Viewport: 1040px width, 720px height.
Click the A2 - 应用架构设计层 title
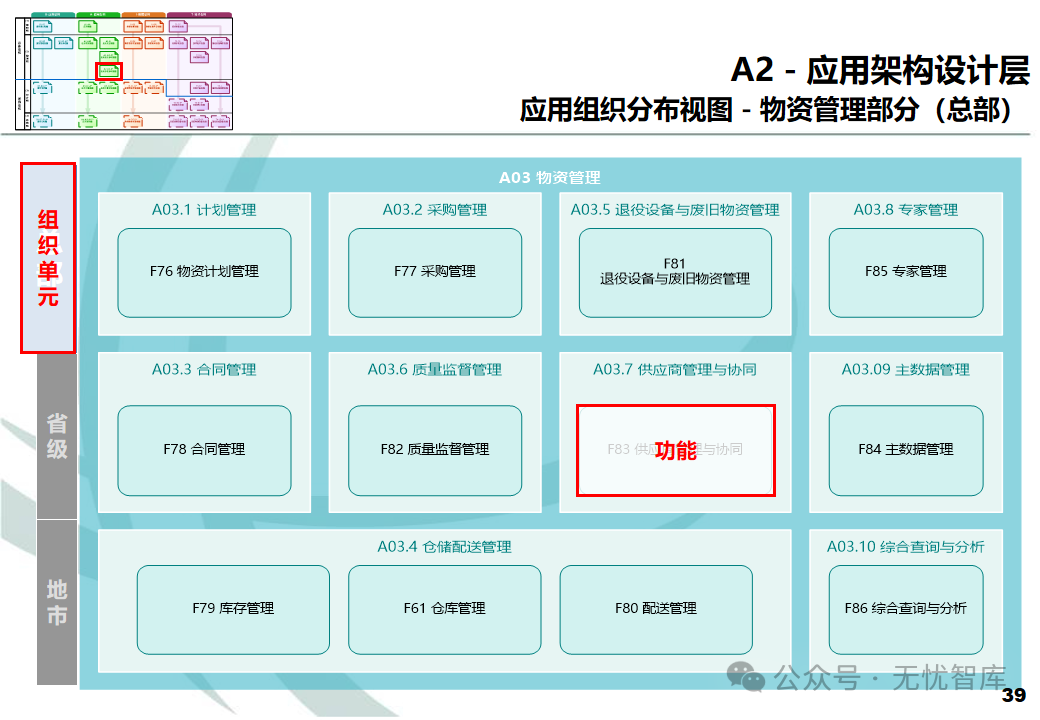point(881,70)
